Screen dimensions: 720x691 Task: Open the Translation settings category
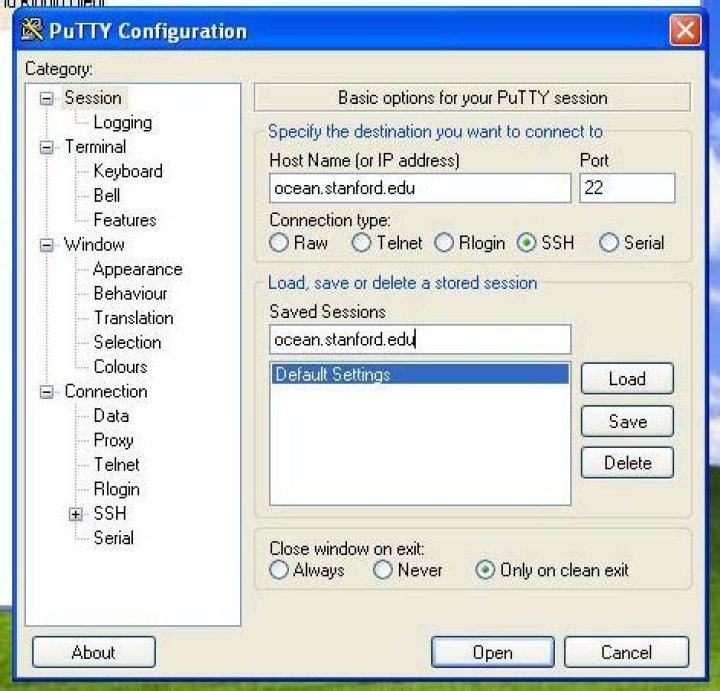134,318
